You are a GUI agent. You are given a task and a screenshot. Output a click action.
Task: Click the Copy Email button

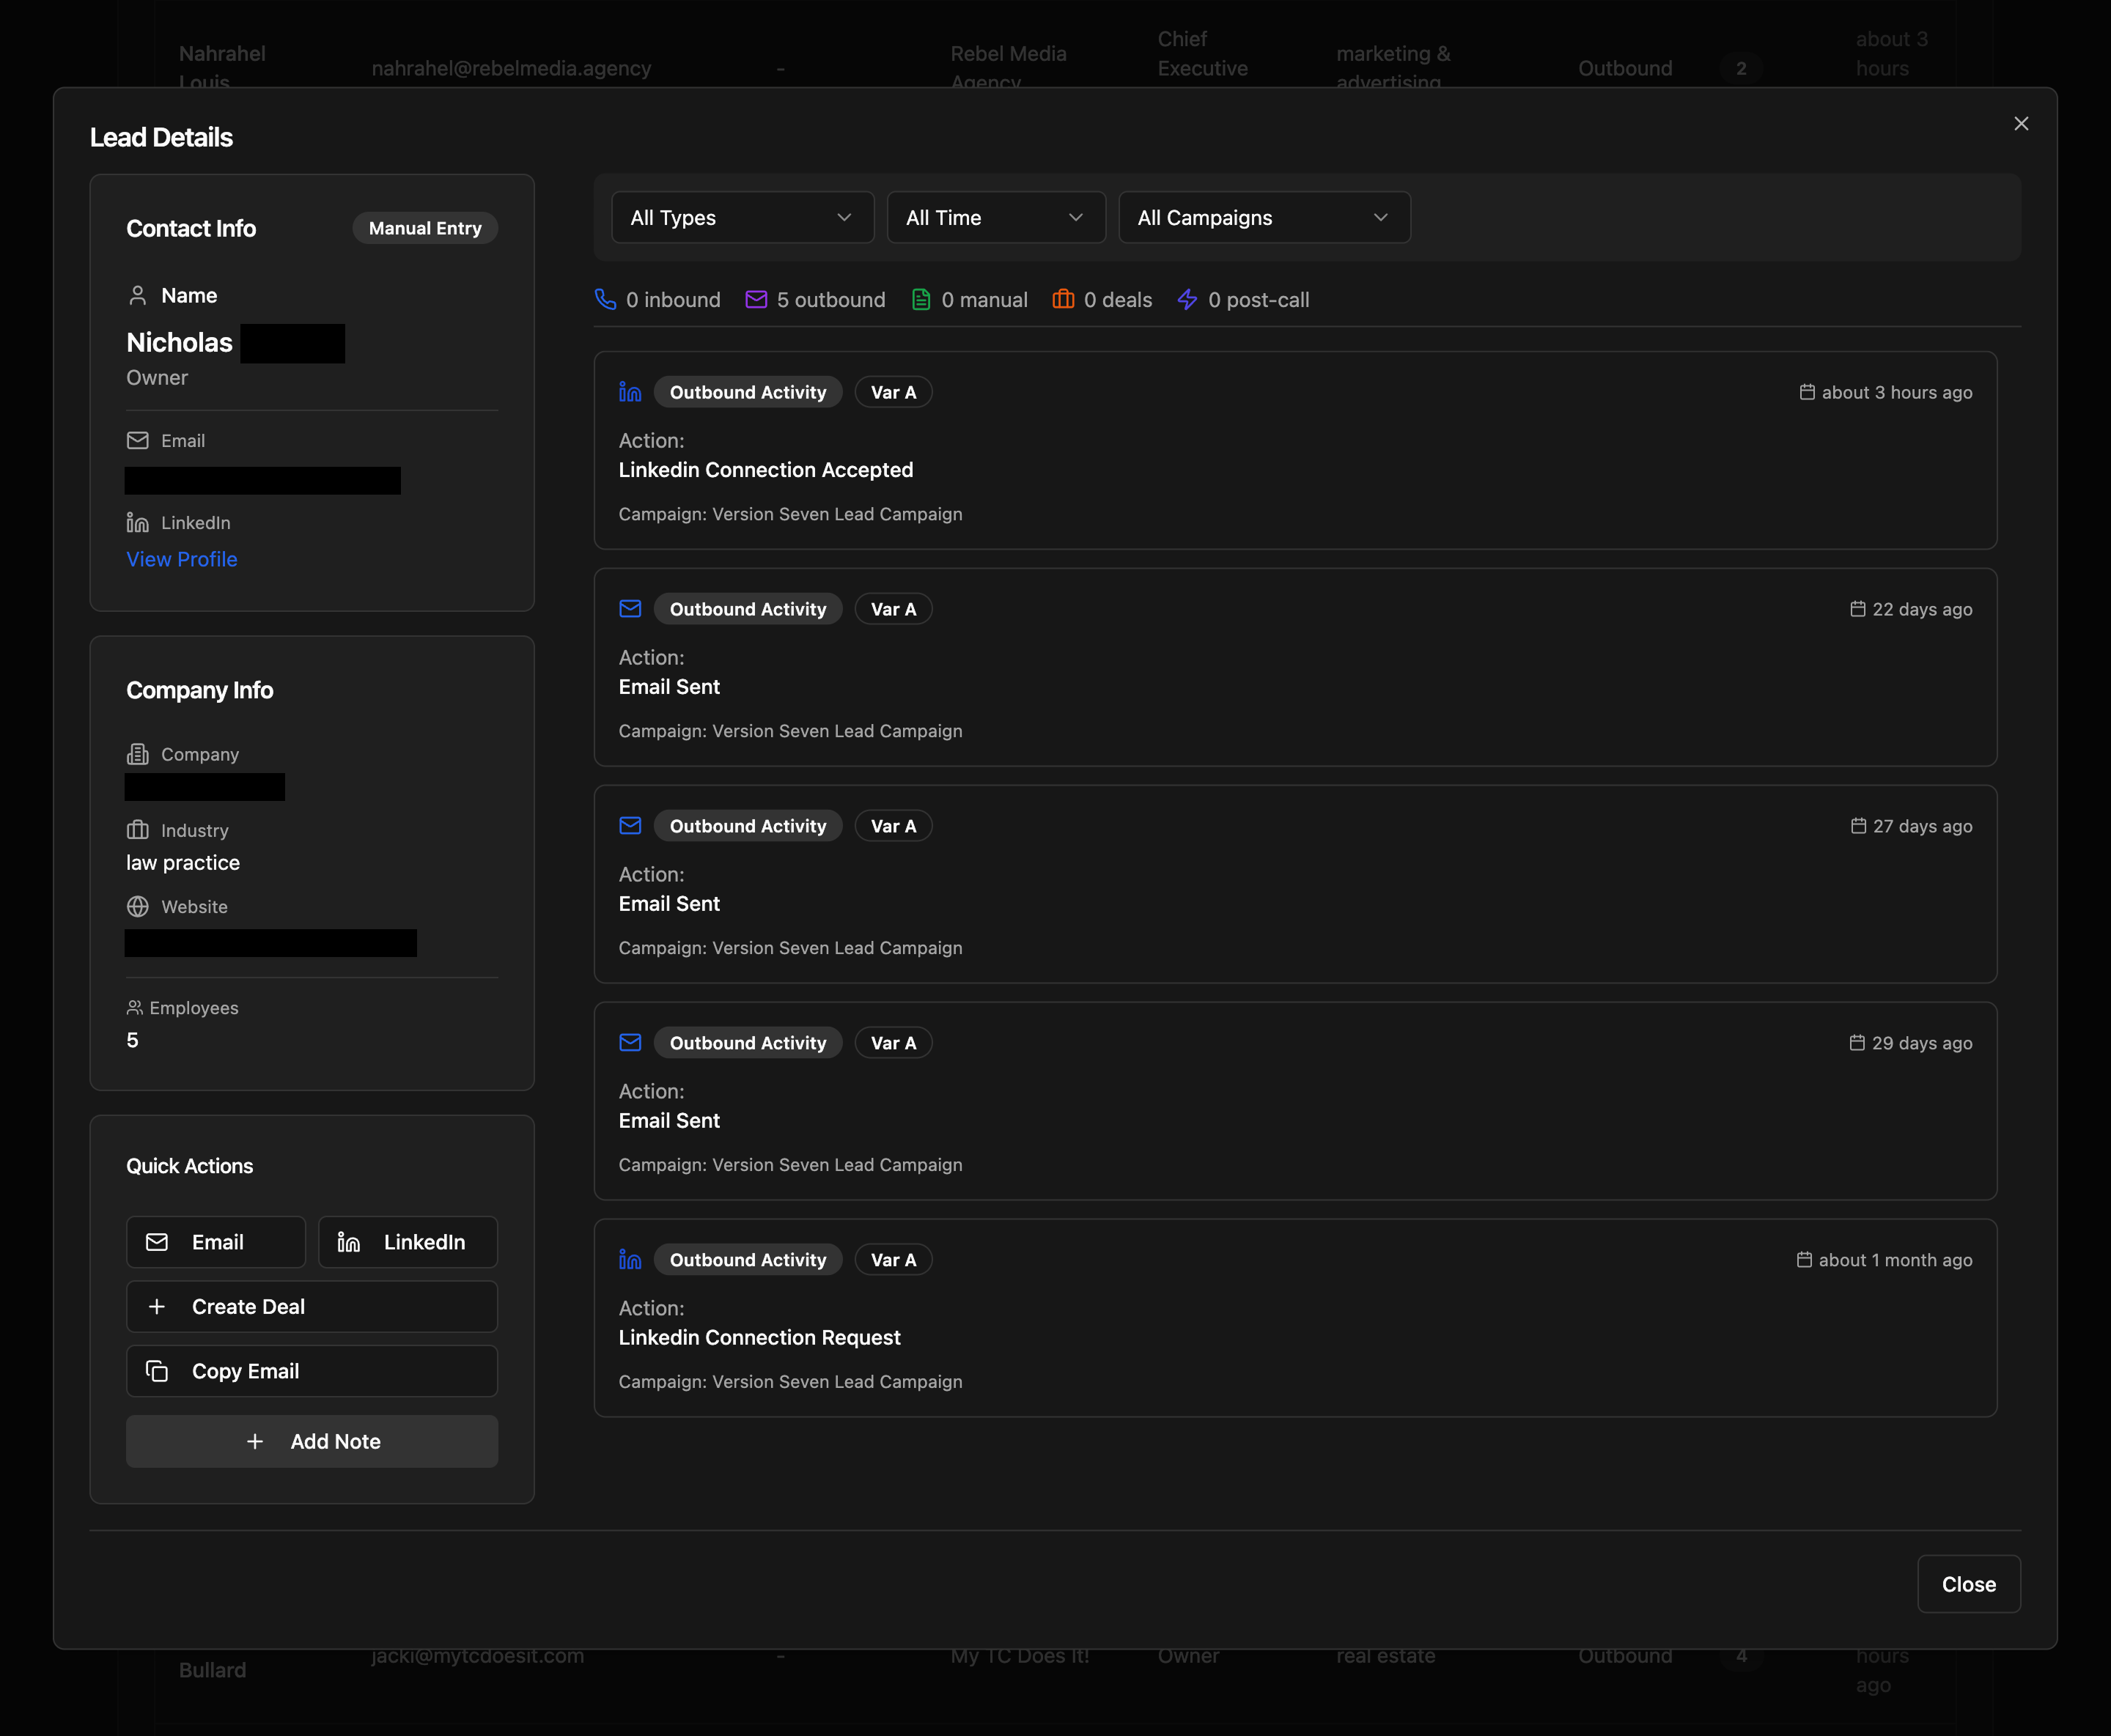pyautogui.click(x=312, y=1371)
